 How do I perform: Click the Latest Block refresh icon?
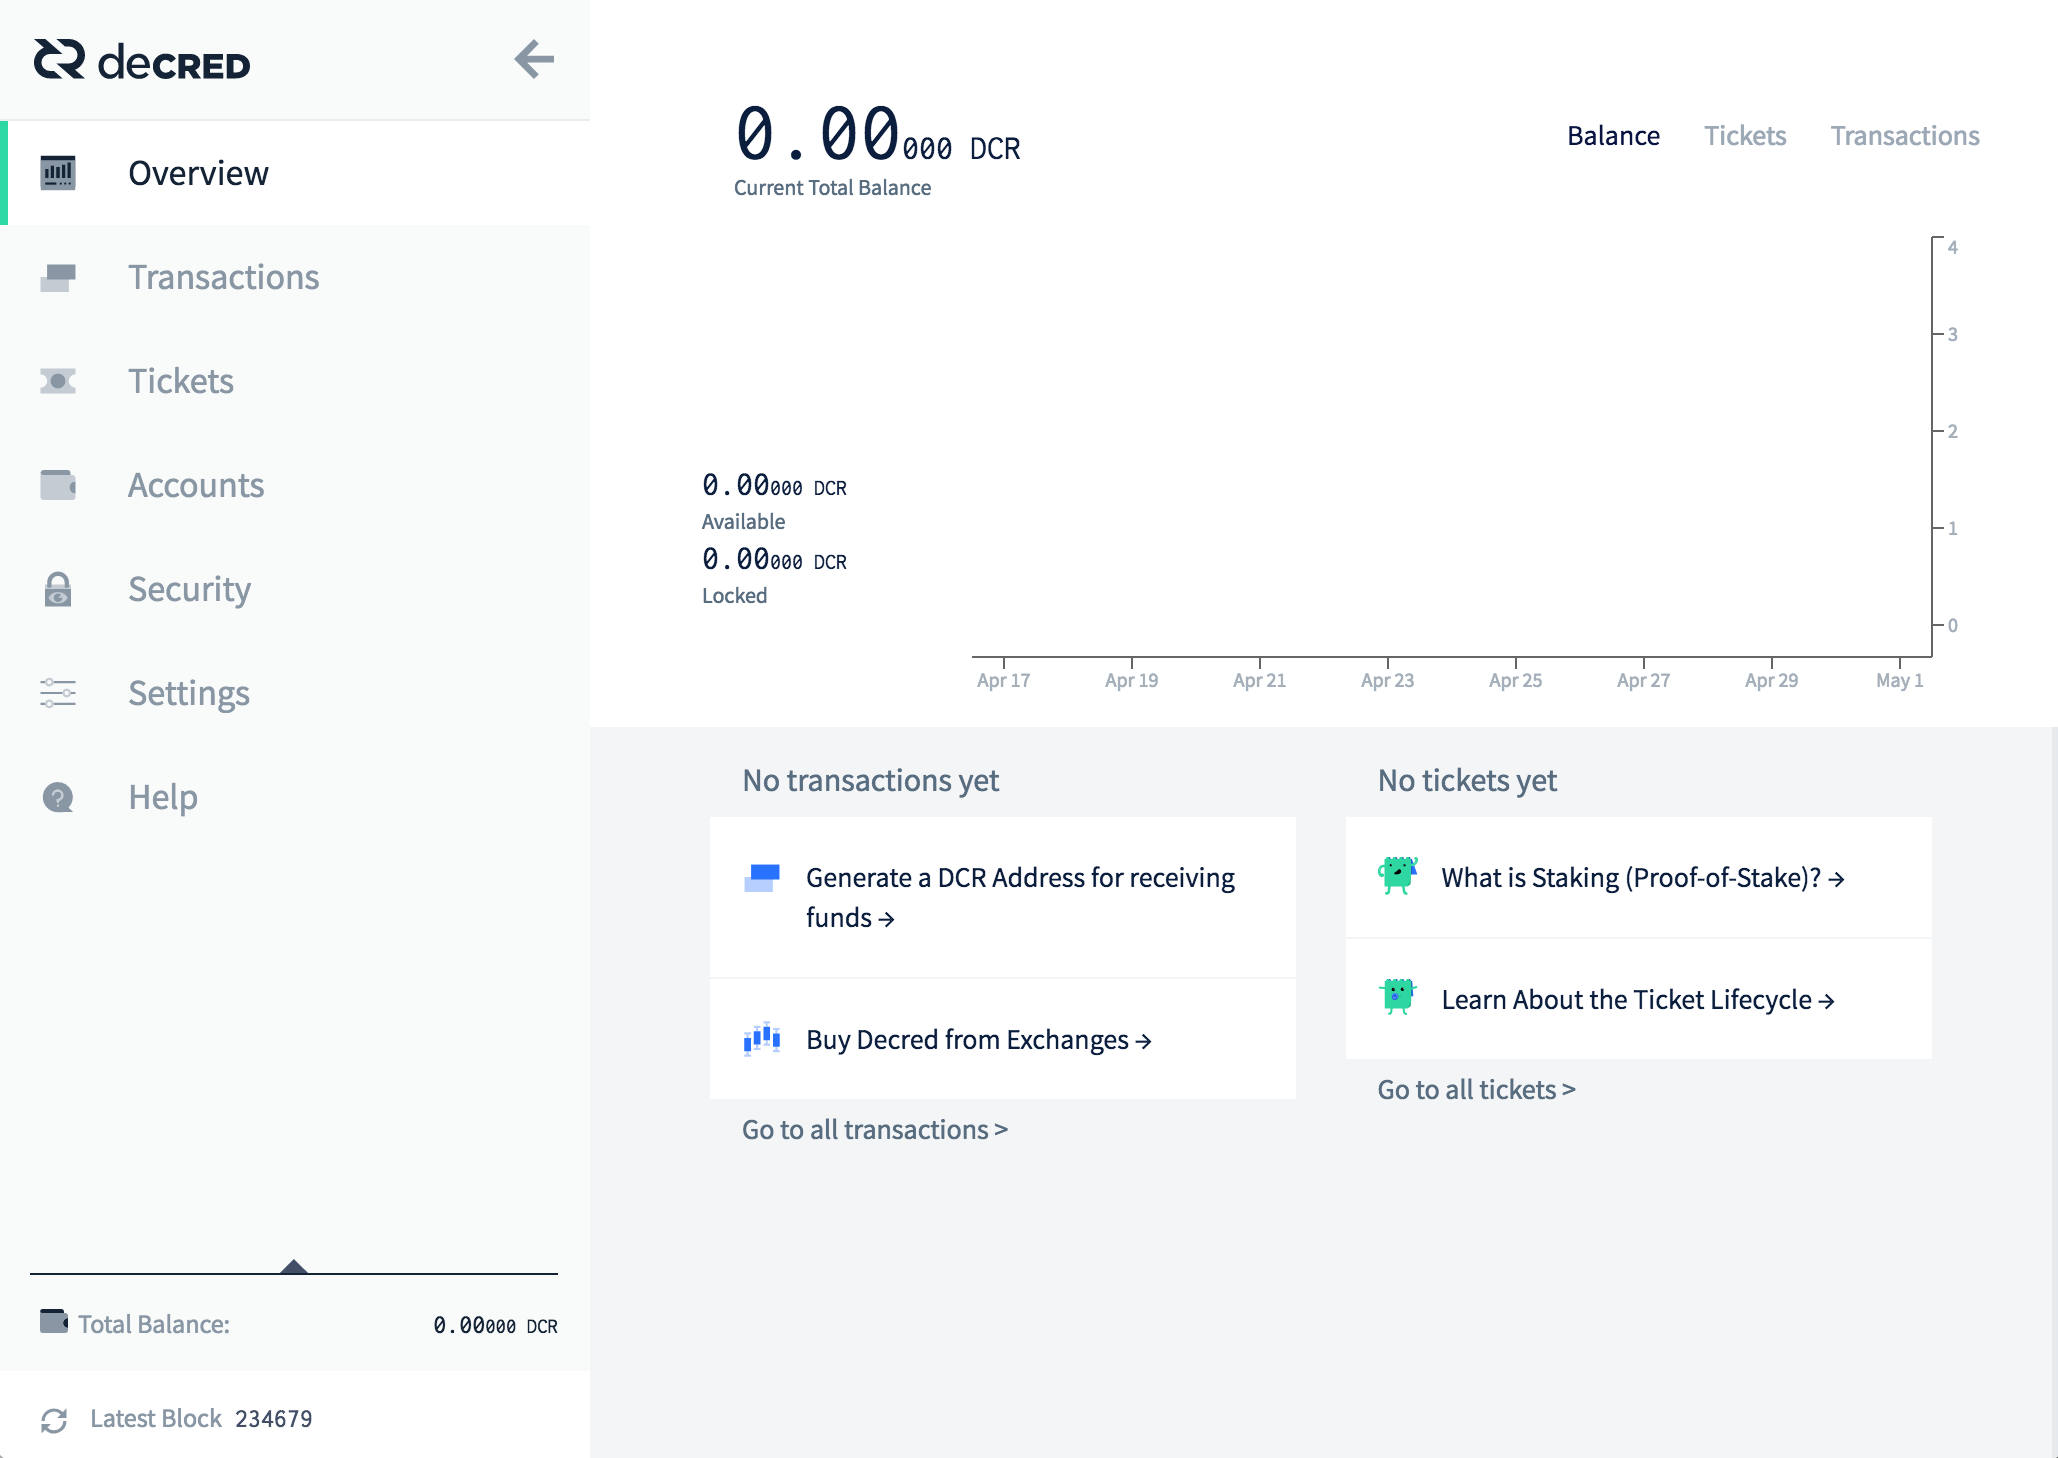point(54,1420)
